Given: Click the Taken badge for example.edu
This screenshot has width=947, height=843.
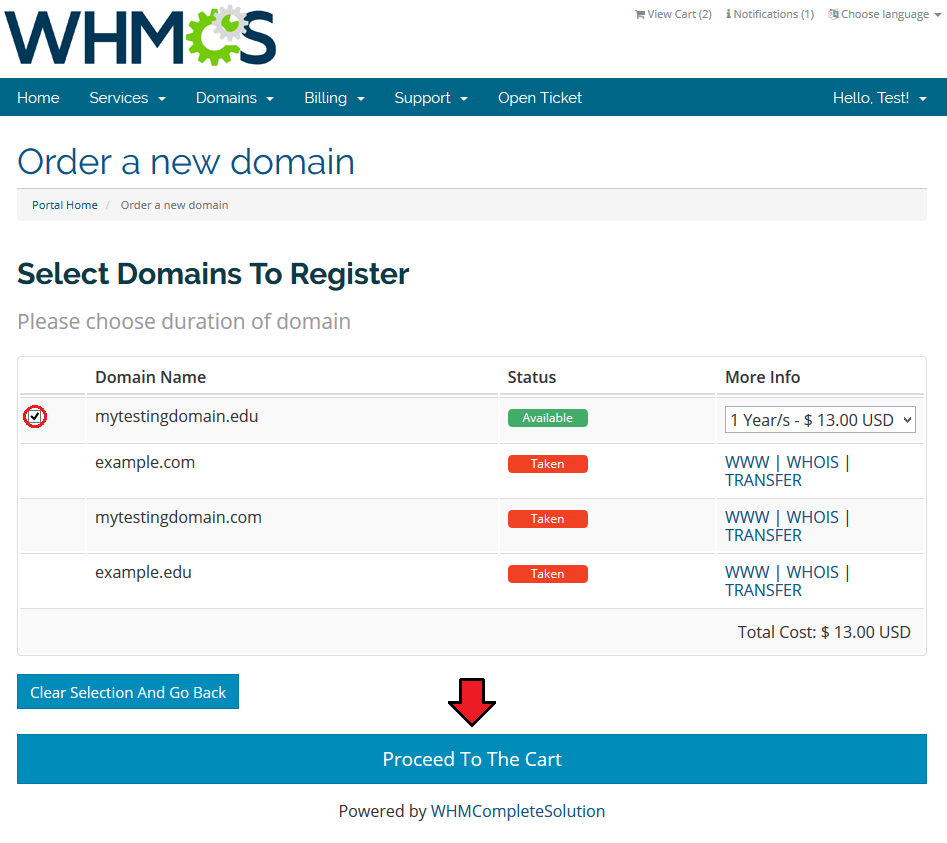Looking at the screenshot, I should click(x=548, y=574).
